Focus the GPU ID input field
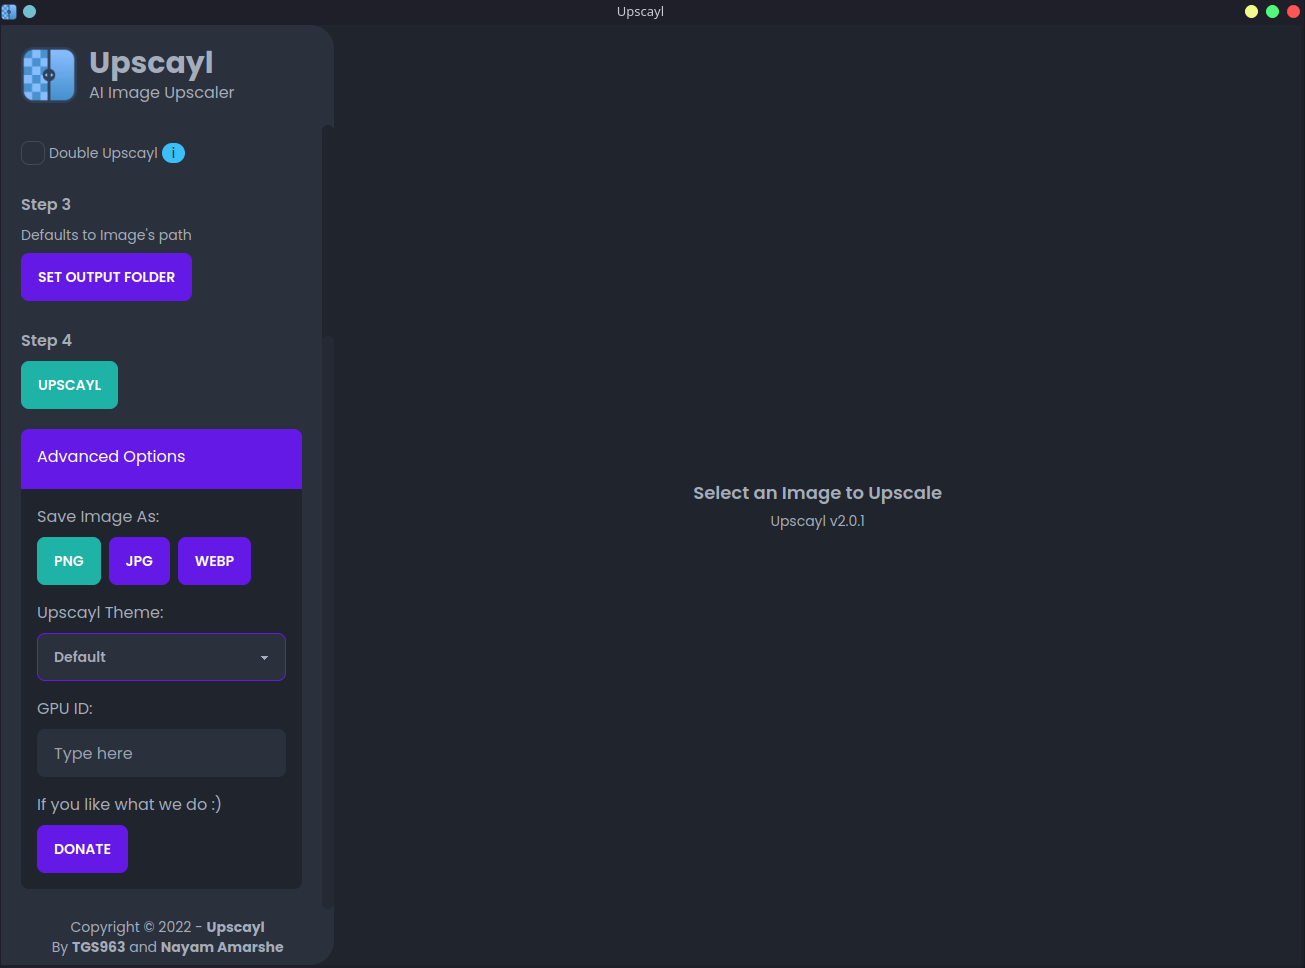The image size is (1305, 968). [161, 753]
